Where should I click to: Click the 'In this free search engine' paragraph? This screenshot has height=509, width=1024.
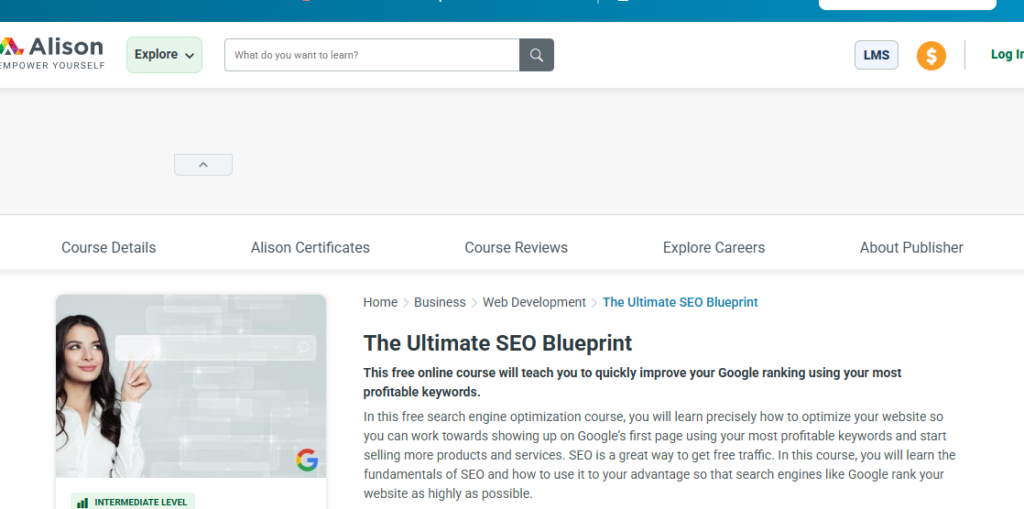[x=660, y=455]
